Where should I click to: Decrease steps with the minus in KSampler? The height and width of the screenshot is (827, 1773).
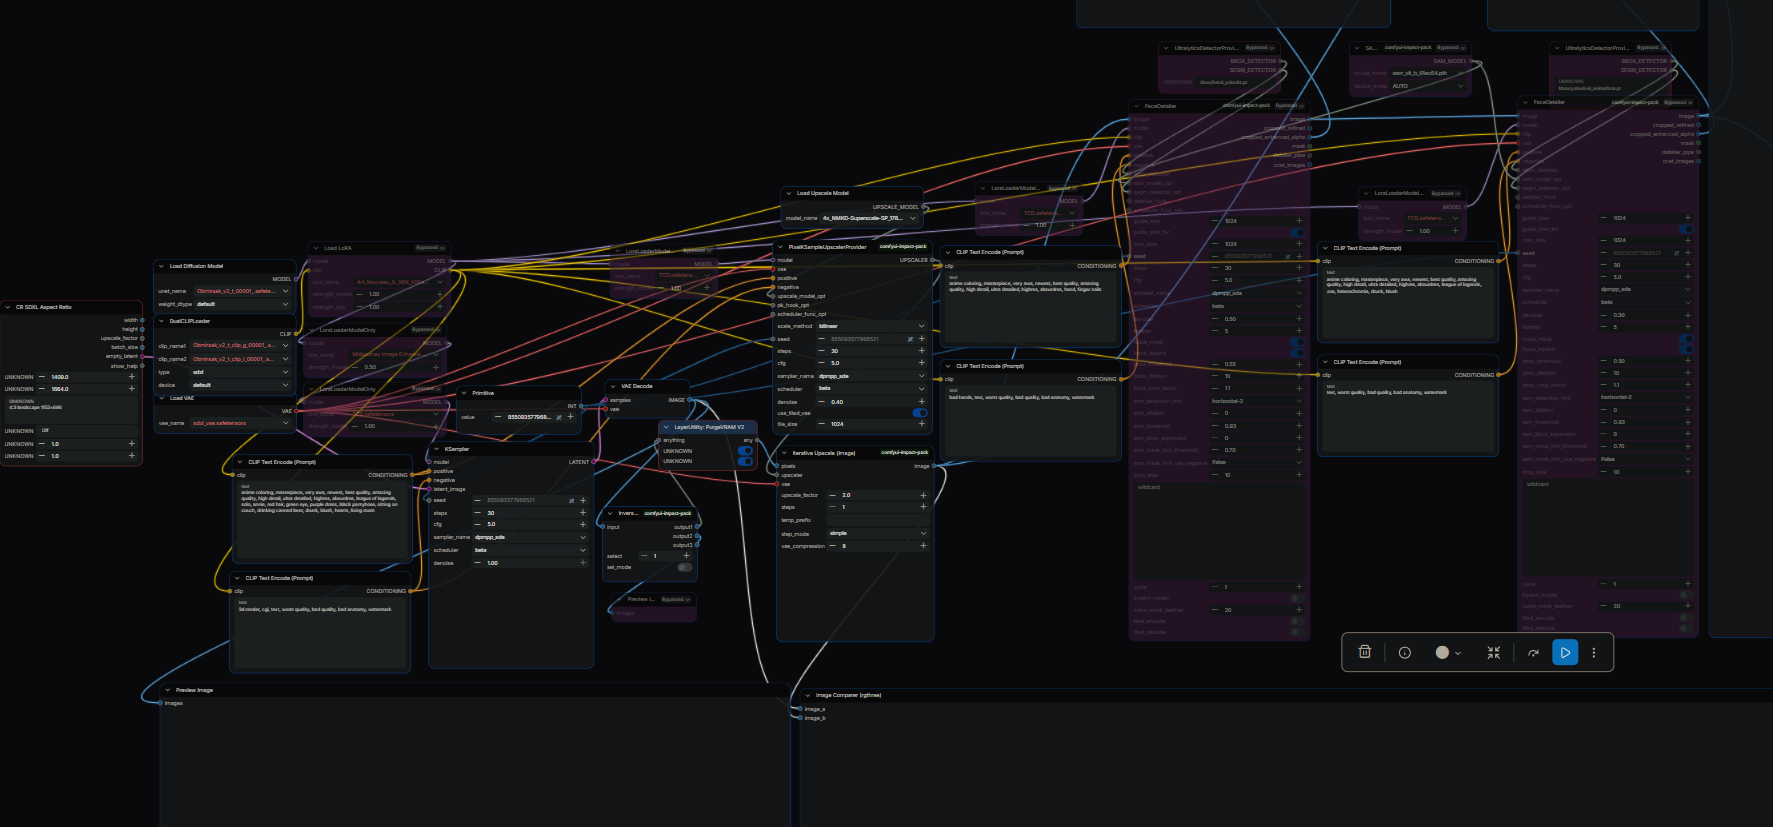[x=478, y=513]
